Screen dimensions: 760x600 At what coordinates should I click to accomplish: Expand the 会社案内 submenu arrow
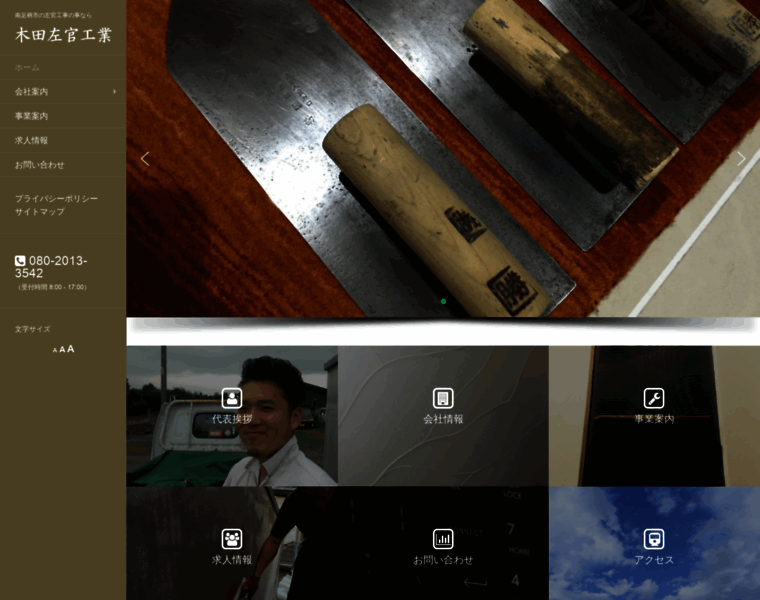[114, 92]
